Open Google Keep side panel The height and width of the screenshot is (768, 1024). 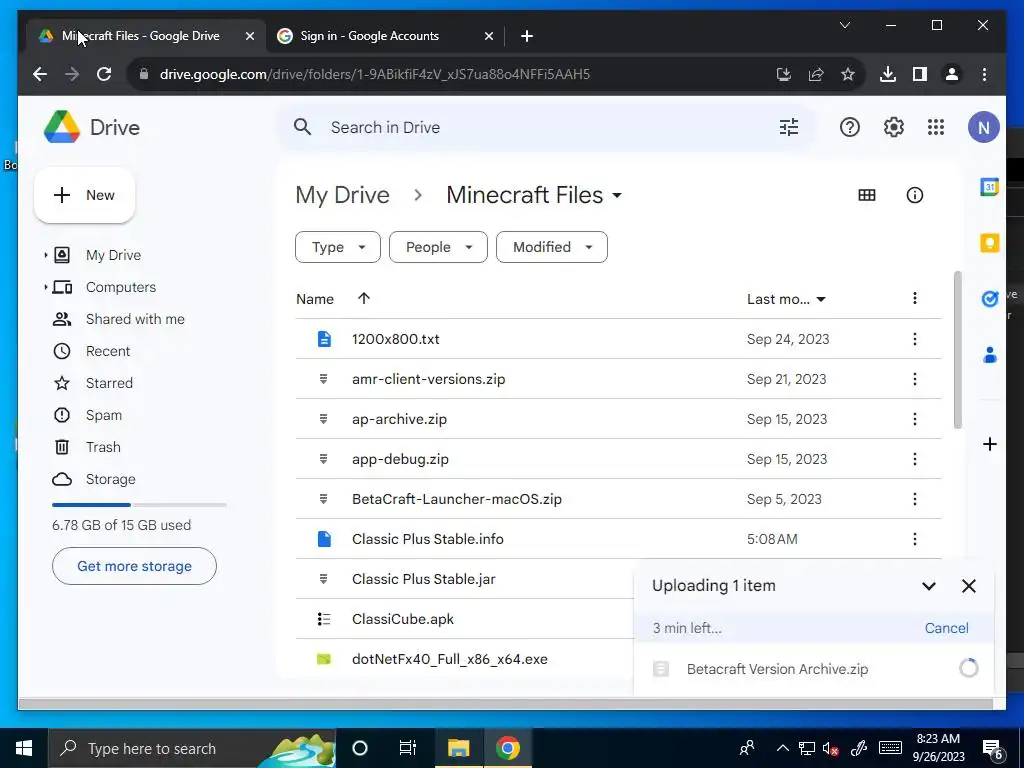click(x=990, y=243)
